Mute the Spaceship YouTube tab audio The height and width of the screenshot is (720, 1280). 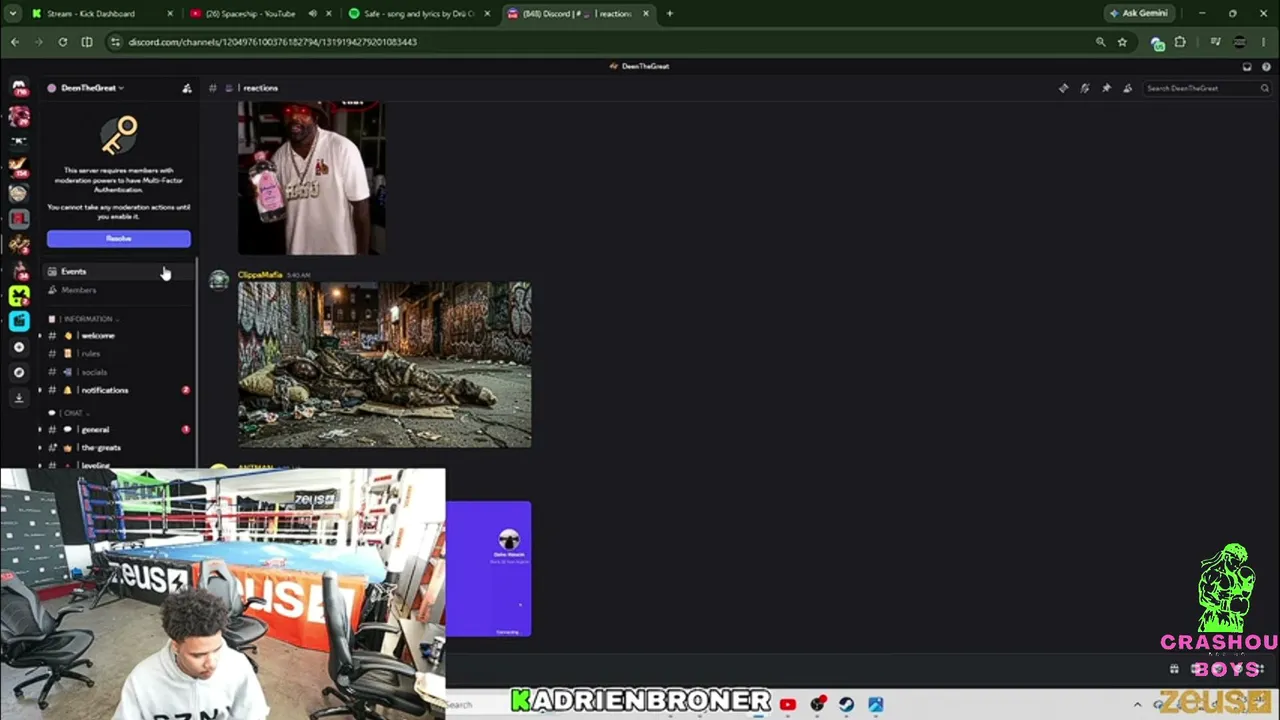312,14
